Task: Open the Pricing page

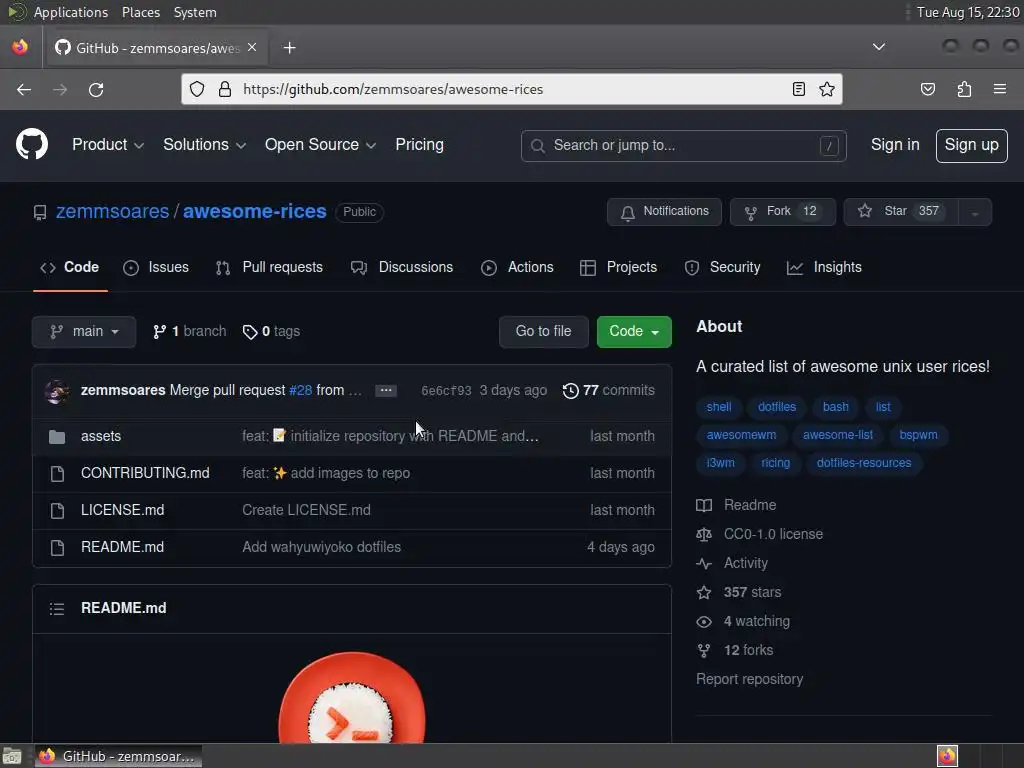Action: (419, 144)
